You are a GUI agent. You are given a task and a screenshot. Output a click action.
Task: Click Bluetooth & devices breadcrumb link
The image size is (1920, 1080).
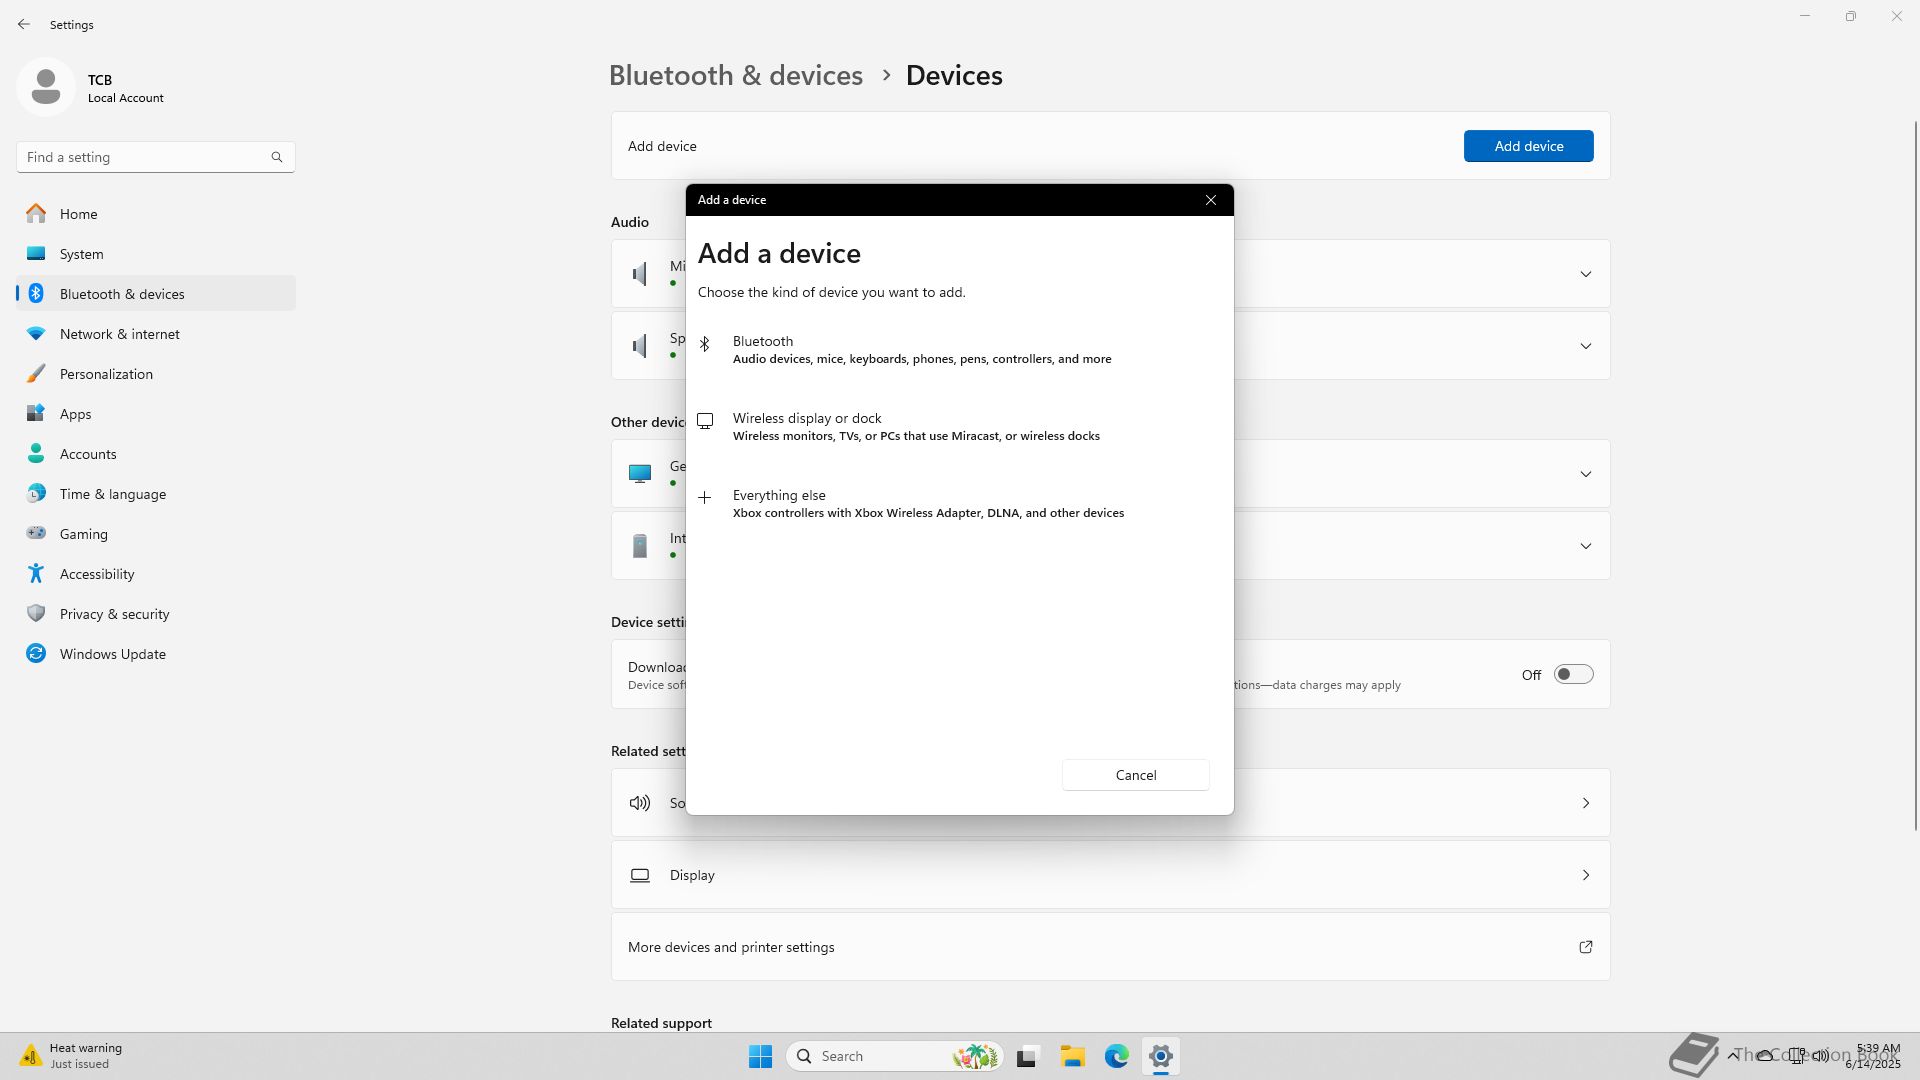point(735,75)
